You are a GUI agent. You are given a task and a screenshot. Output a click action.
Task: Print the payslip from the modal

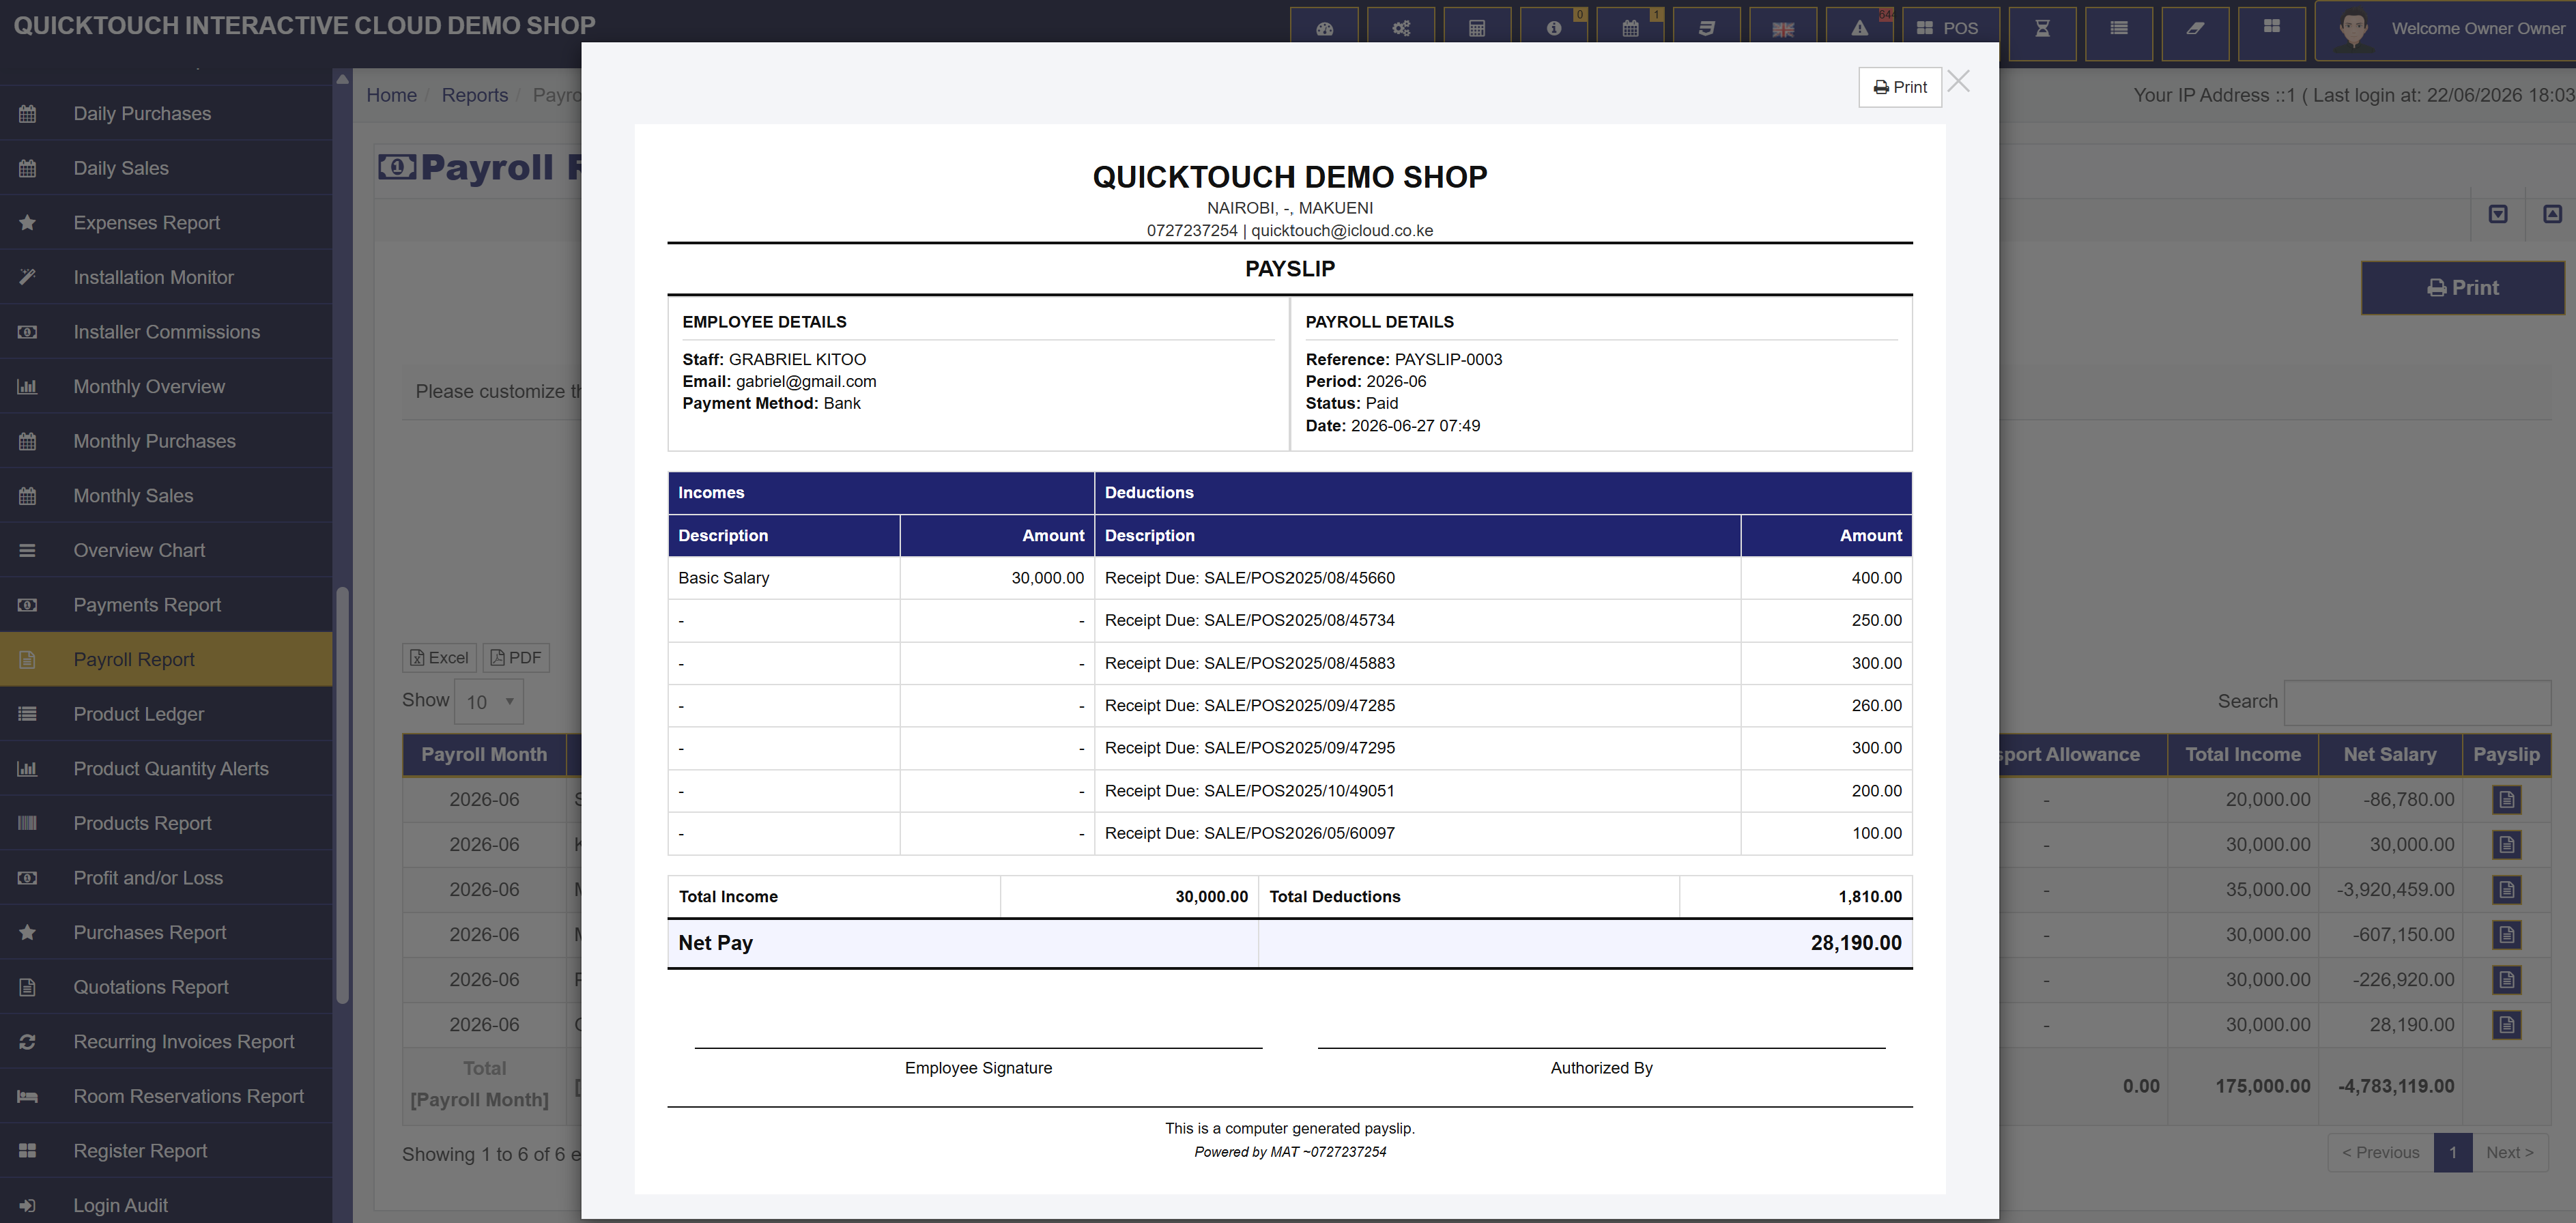tap(1900, 87)
